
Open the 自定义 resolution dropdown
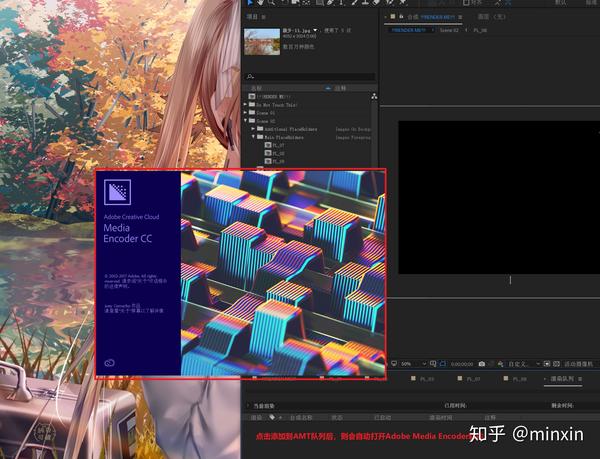point(523,364)
